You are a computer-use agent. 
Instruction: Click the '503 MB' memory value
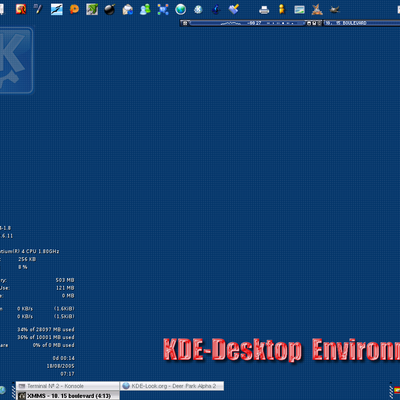tap(65, 280)
